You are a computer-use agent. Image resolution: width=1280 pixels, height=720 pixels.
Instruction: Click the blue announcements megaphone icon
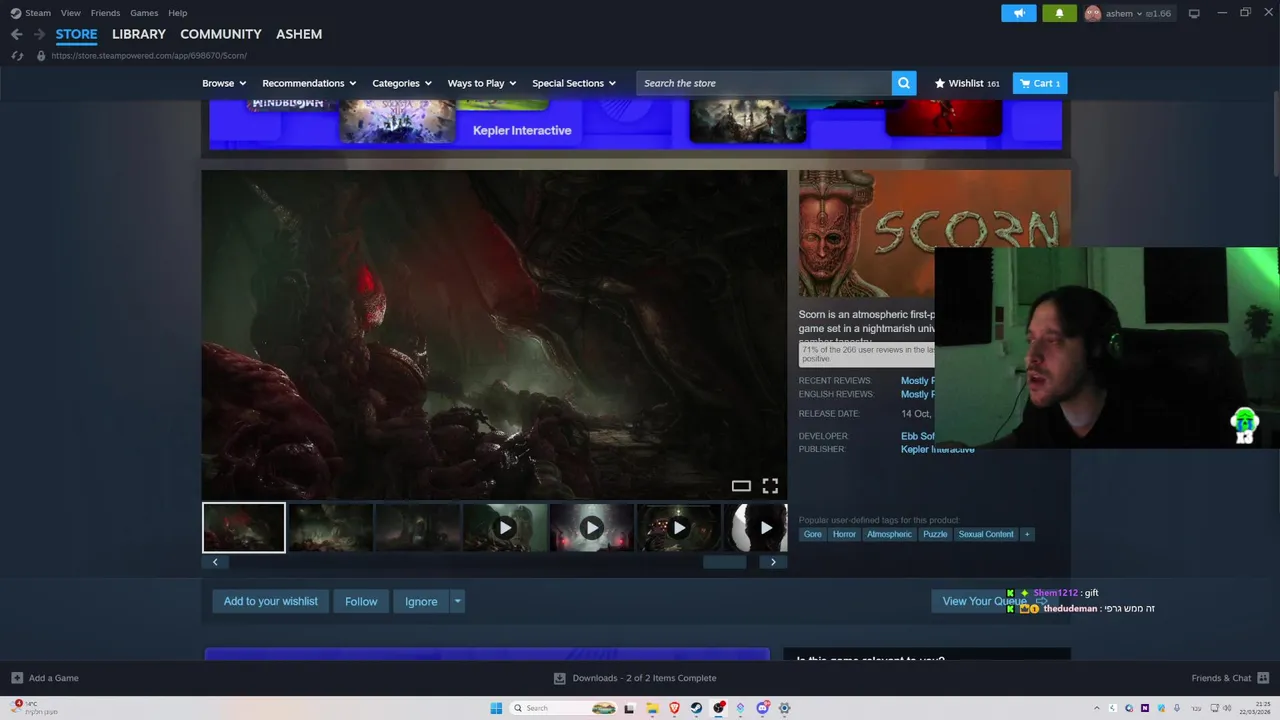coord(1019,13)
